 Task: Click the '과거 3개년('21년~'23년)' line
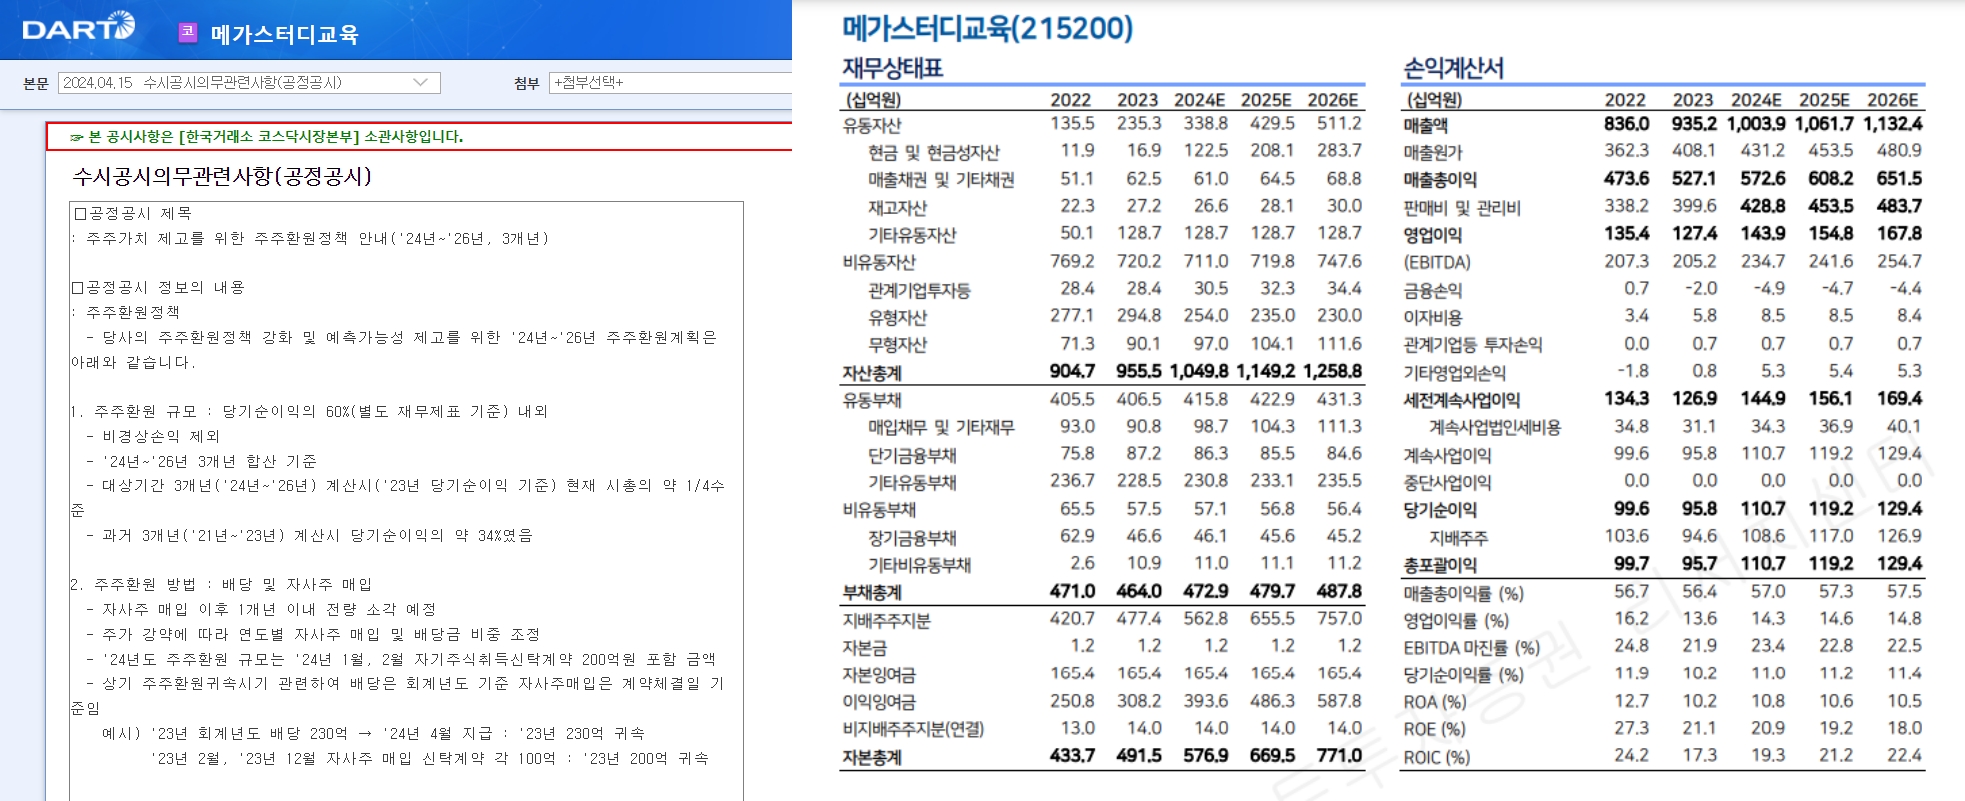point(309,535)
